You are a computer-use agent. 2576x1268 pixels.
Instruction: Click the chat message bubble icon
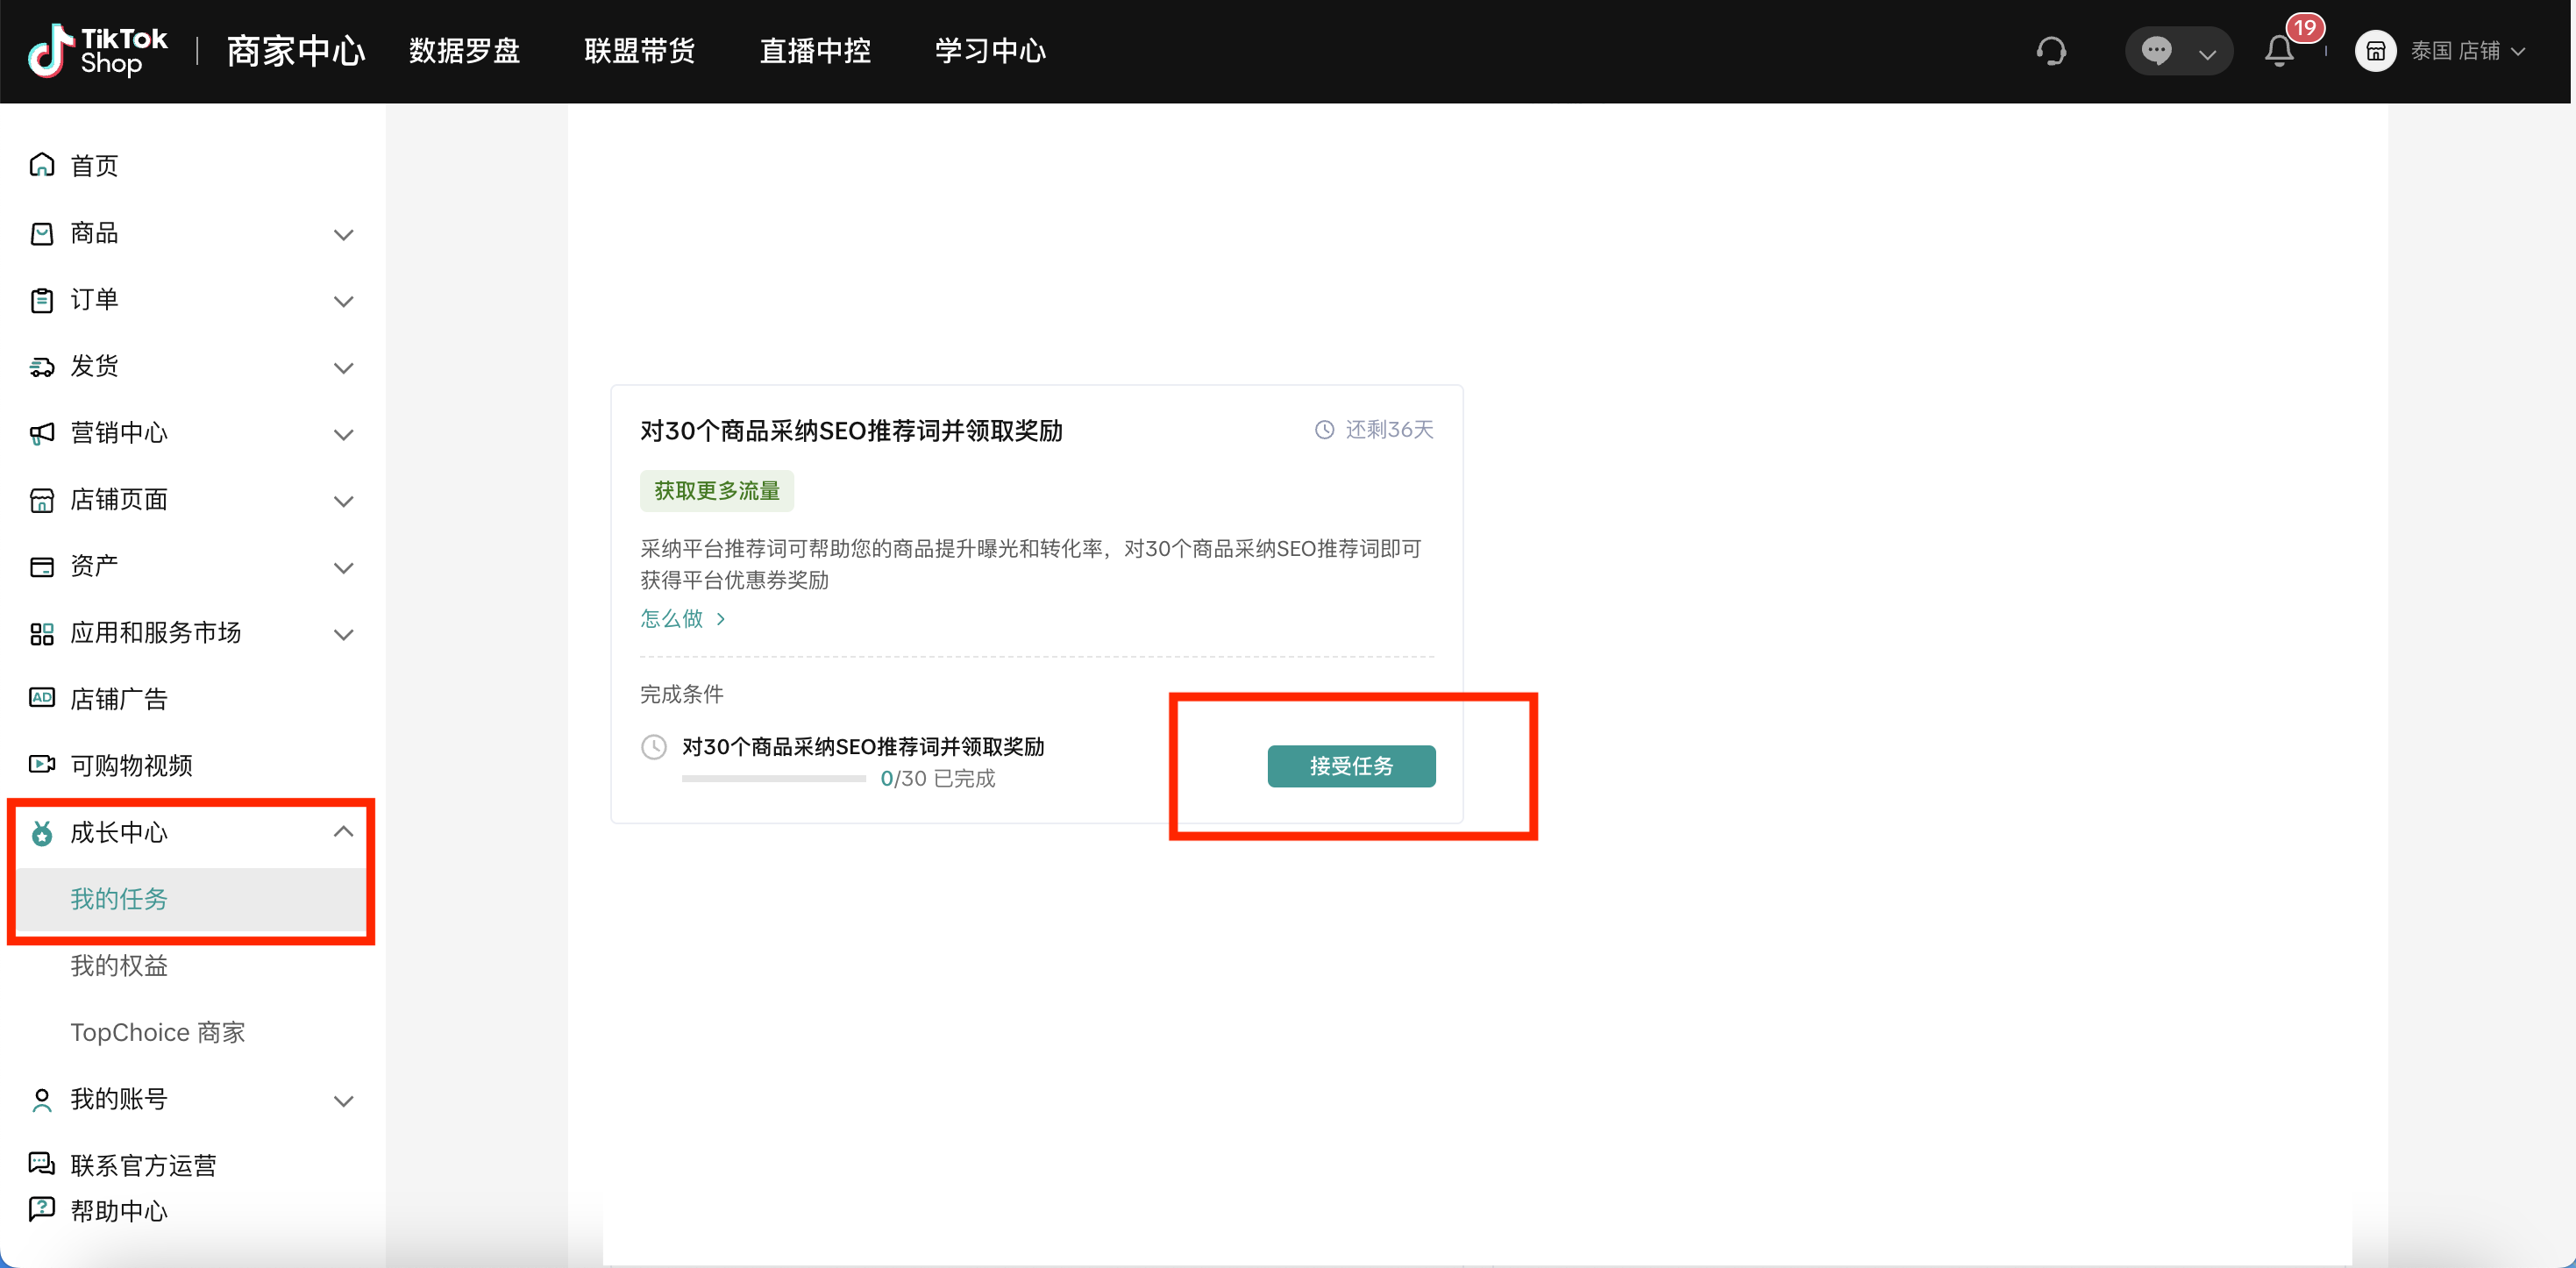2156,51
